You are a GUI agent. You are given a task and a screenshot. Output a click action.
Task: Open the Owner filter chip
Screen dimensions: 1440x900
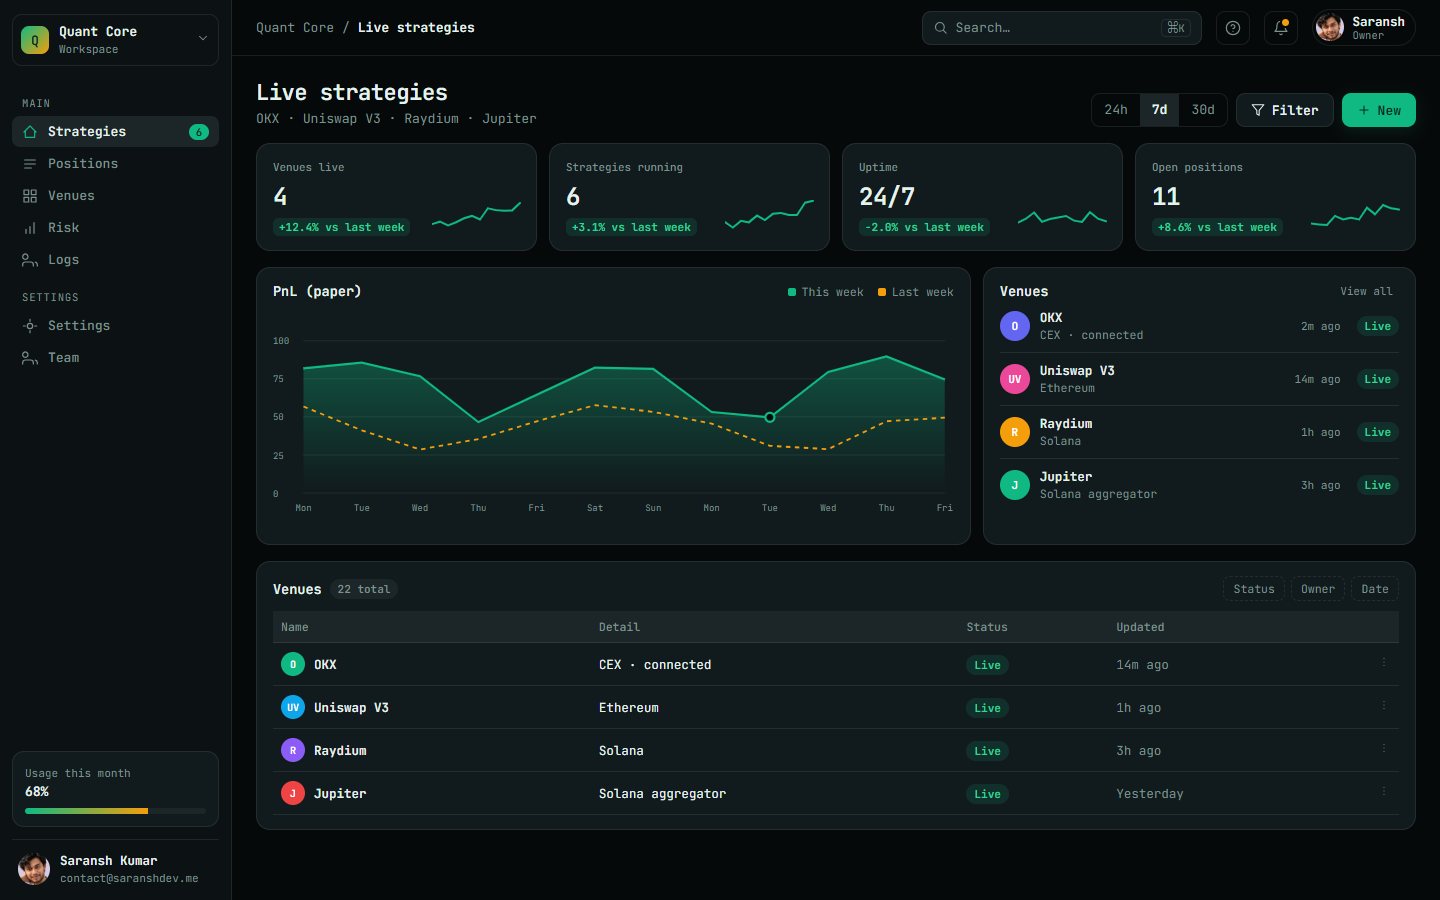[1318, 589]
